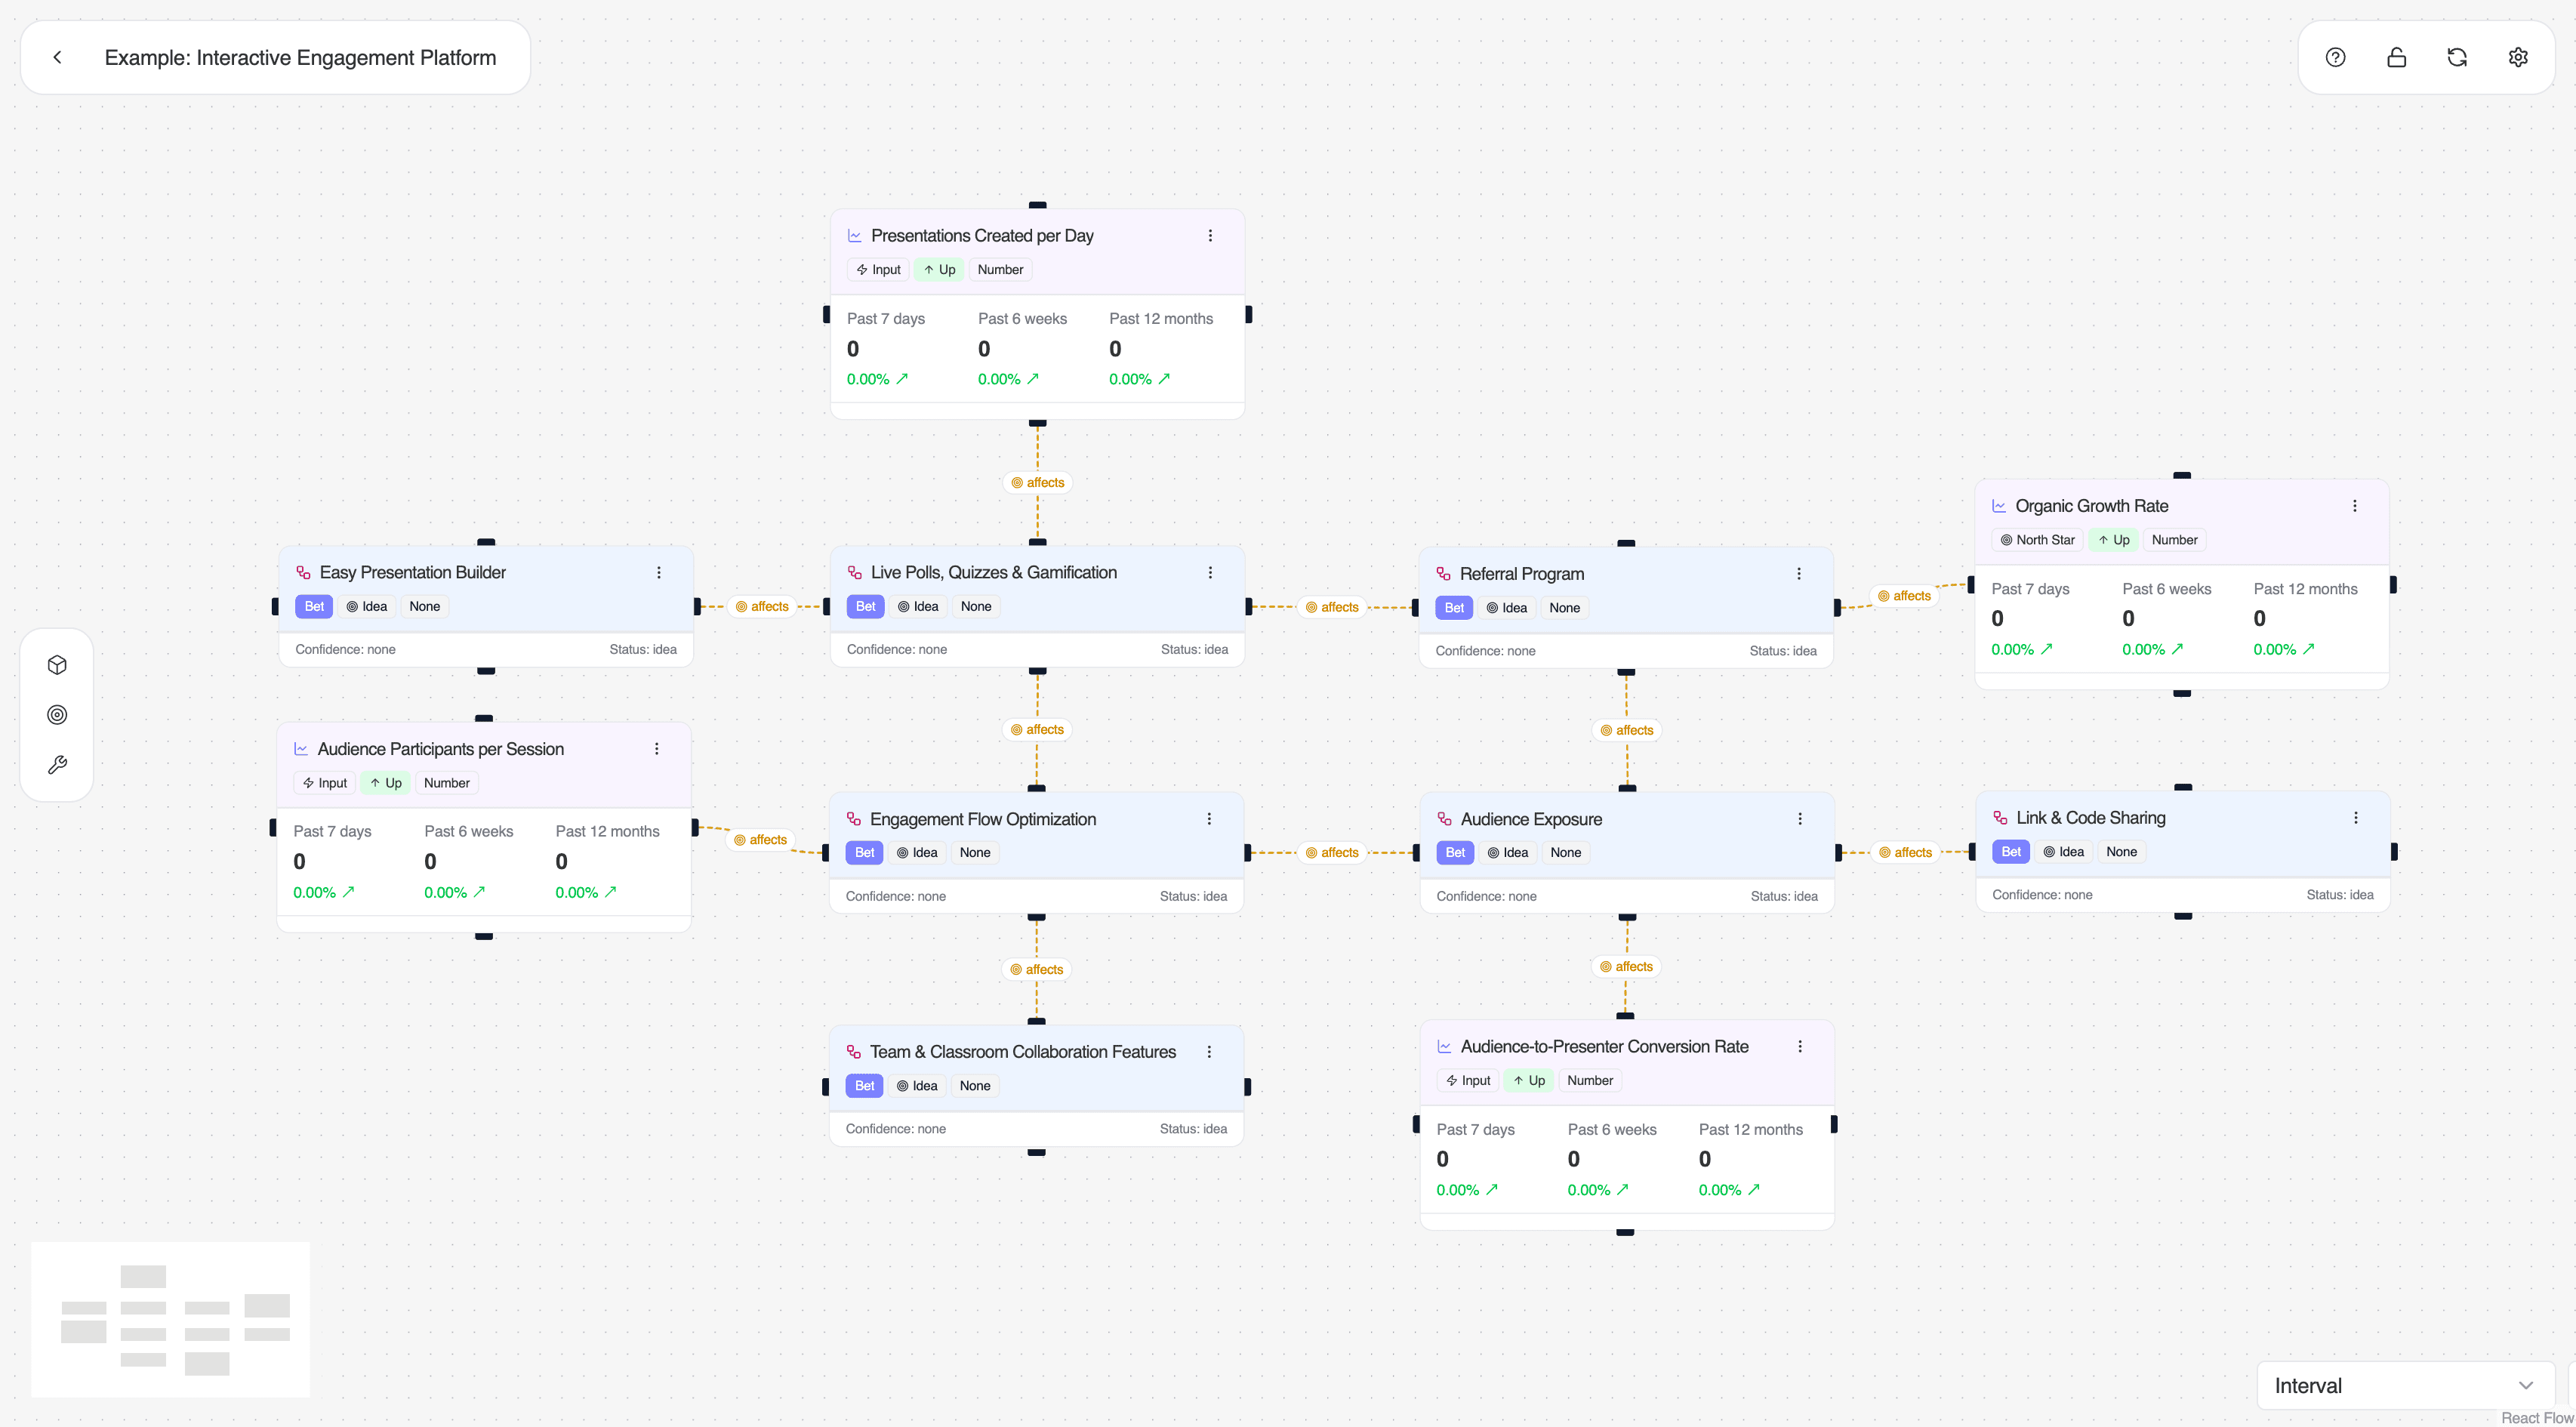
Task: Open the settings gear icon
Action: point(2518,57)
